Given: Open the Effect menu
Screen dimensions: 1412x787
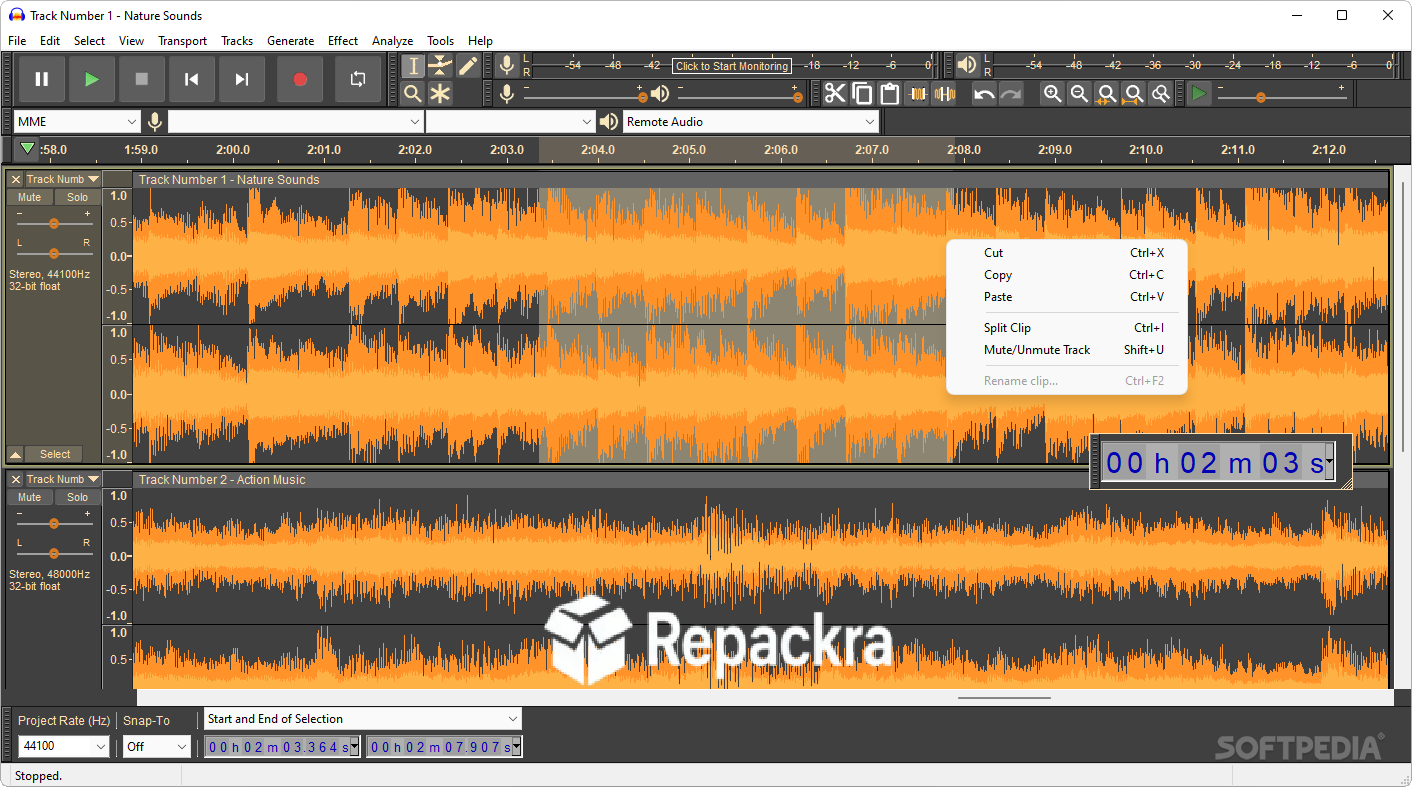Looking at the screenshot, I should point(343,41).
